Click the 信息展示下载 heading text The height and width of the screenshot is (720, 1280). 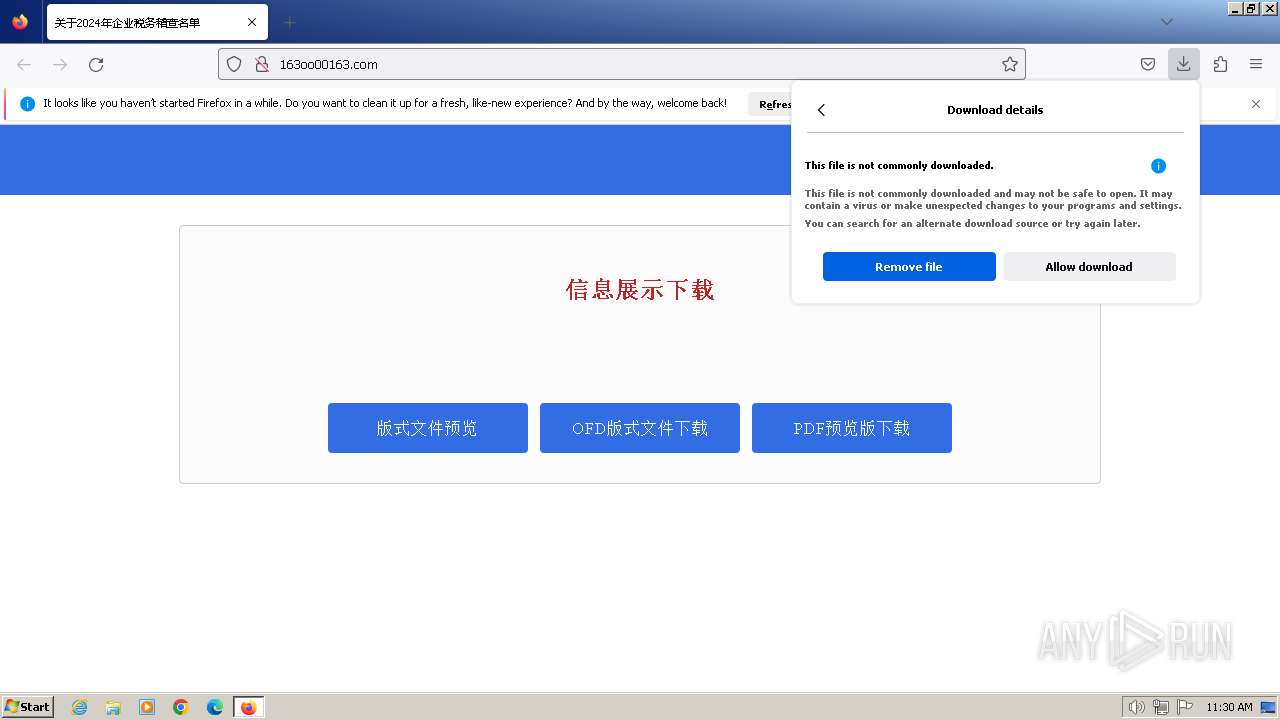coord(640,290)
